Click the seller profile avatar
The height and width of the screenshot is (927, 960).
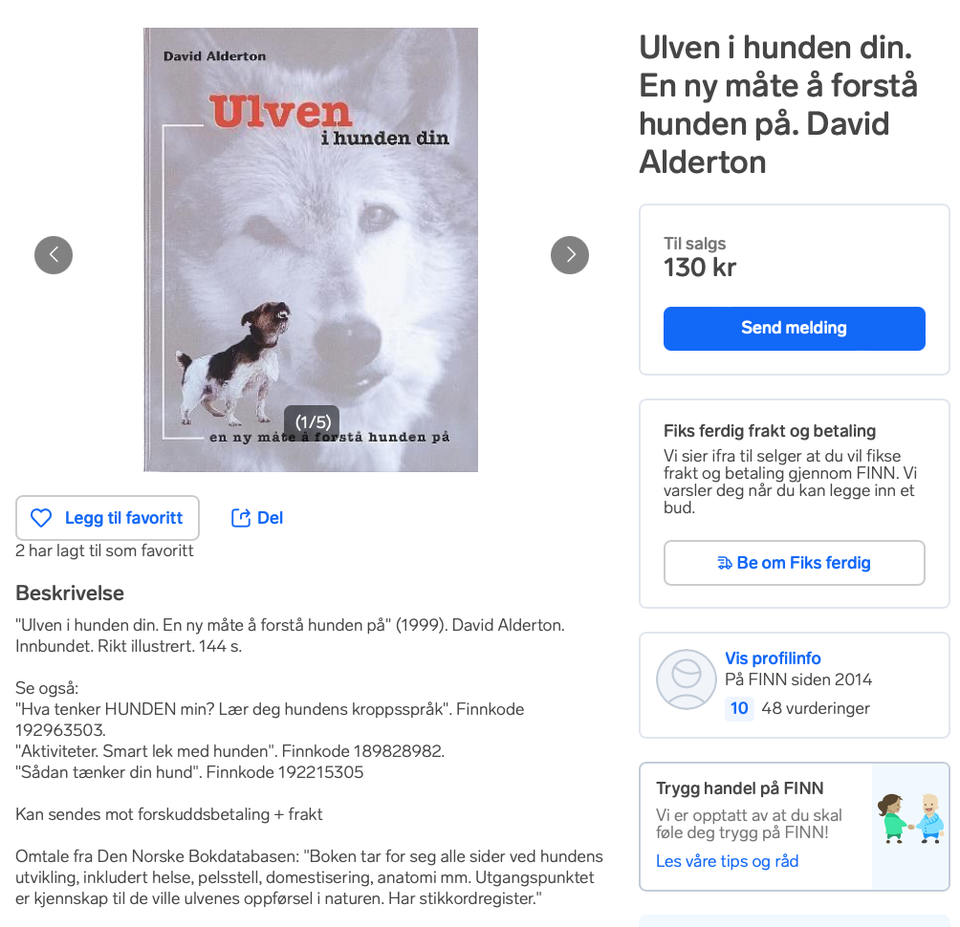tap(686, 680)
